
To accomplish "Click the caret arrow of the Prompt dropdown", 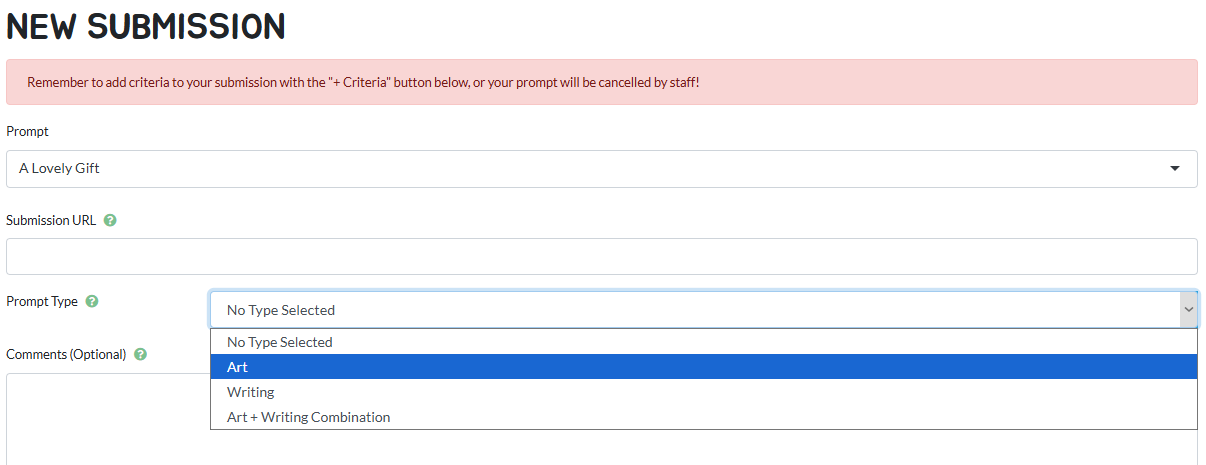I will tap(1175, 169).
